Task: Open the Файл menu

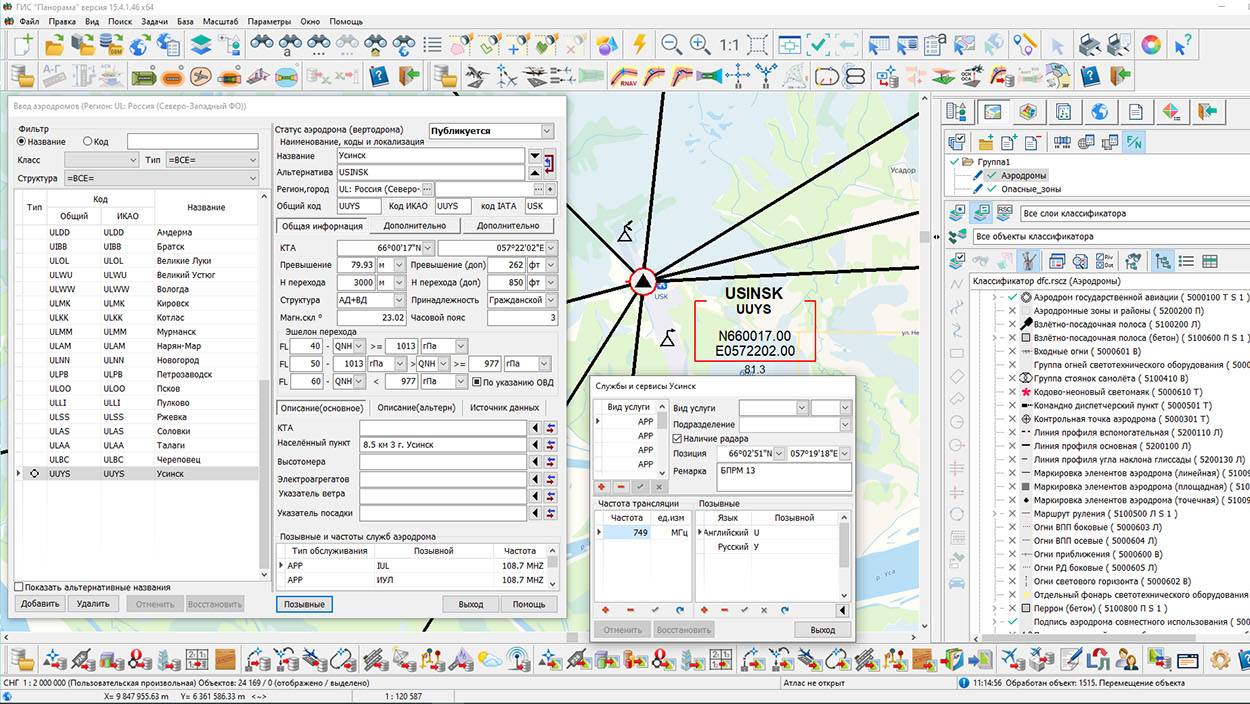Action: (x=29, y=21)
